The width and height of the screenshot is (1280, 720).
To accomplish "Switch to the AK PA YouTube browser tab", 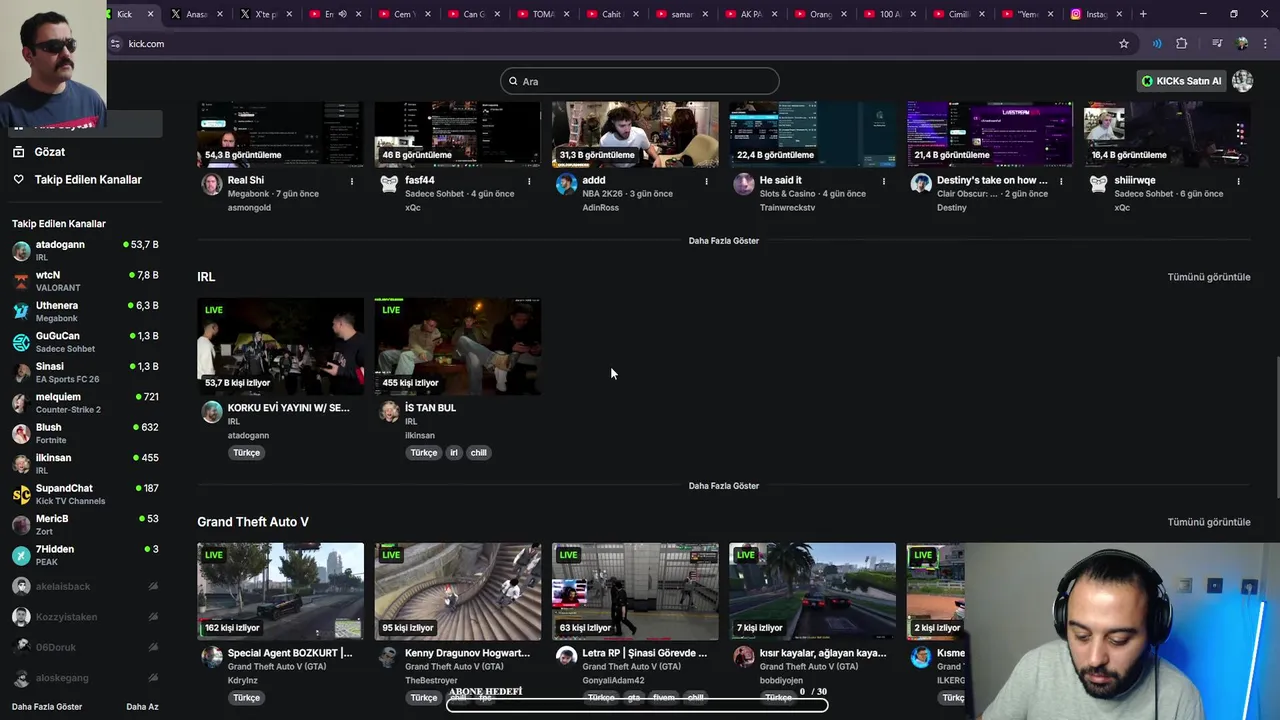I will coord(751,14).
